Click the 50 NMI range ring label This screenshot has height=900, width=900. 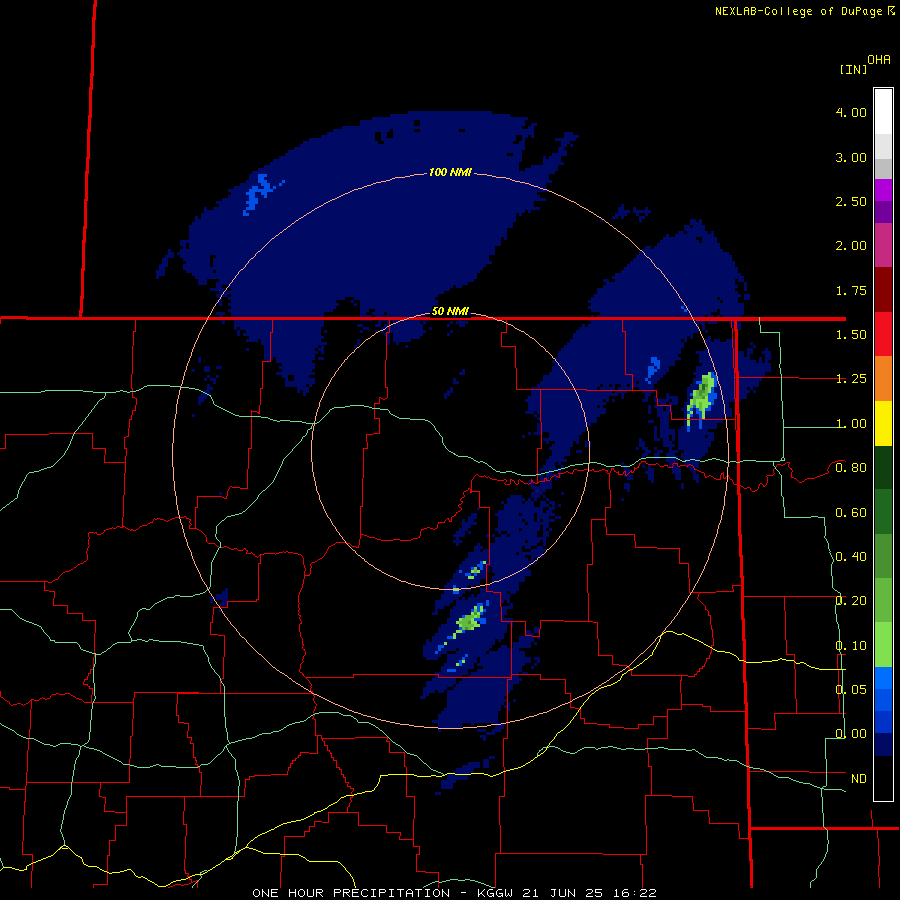[x=450, y=312]
